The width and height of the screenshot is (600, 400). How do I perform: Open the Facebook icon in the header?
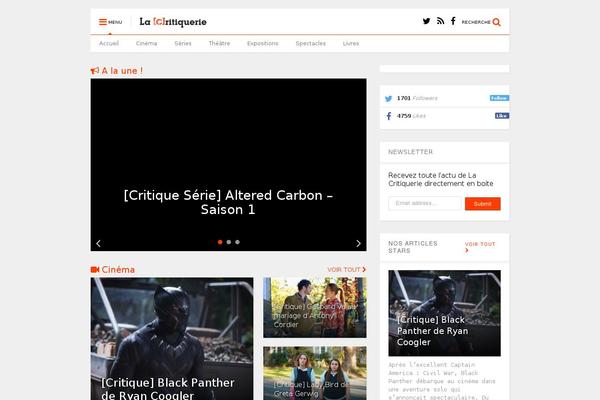tap(453, 21)
